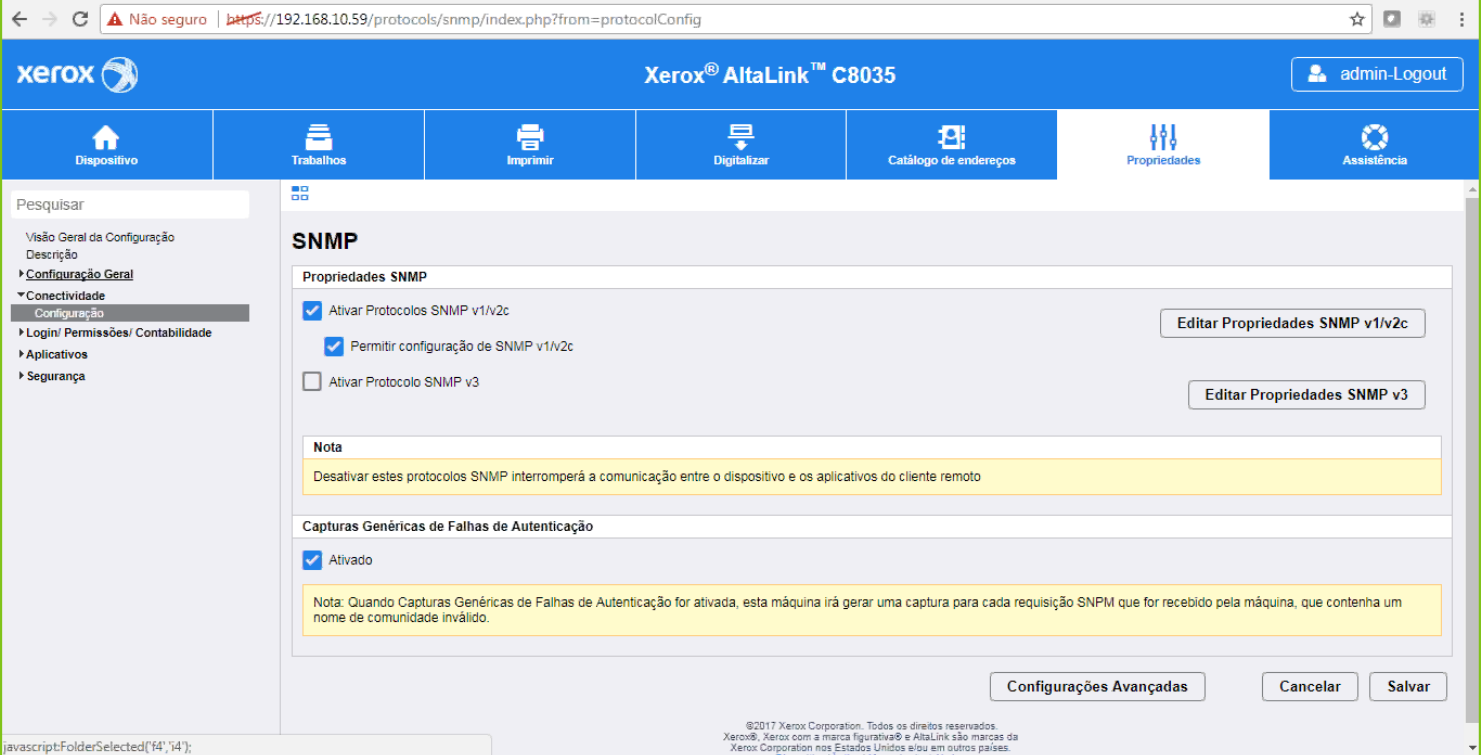
Task: Enable Ativar Protocolo SNMP v3 checkbox
Action: pos(312,382)
